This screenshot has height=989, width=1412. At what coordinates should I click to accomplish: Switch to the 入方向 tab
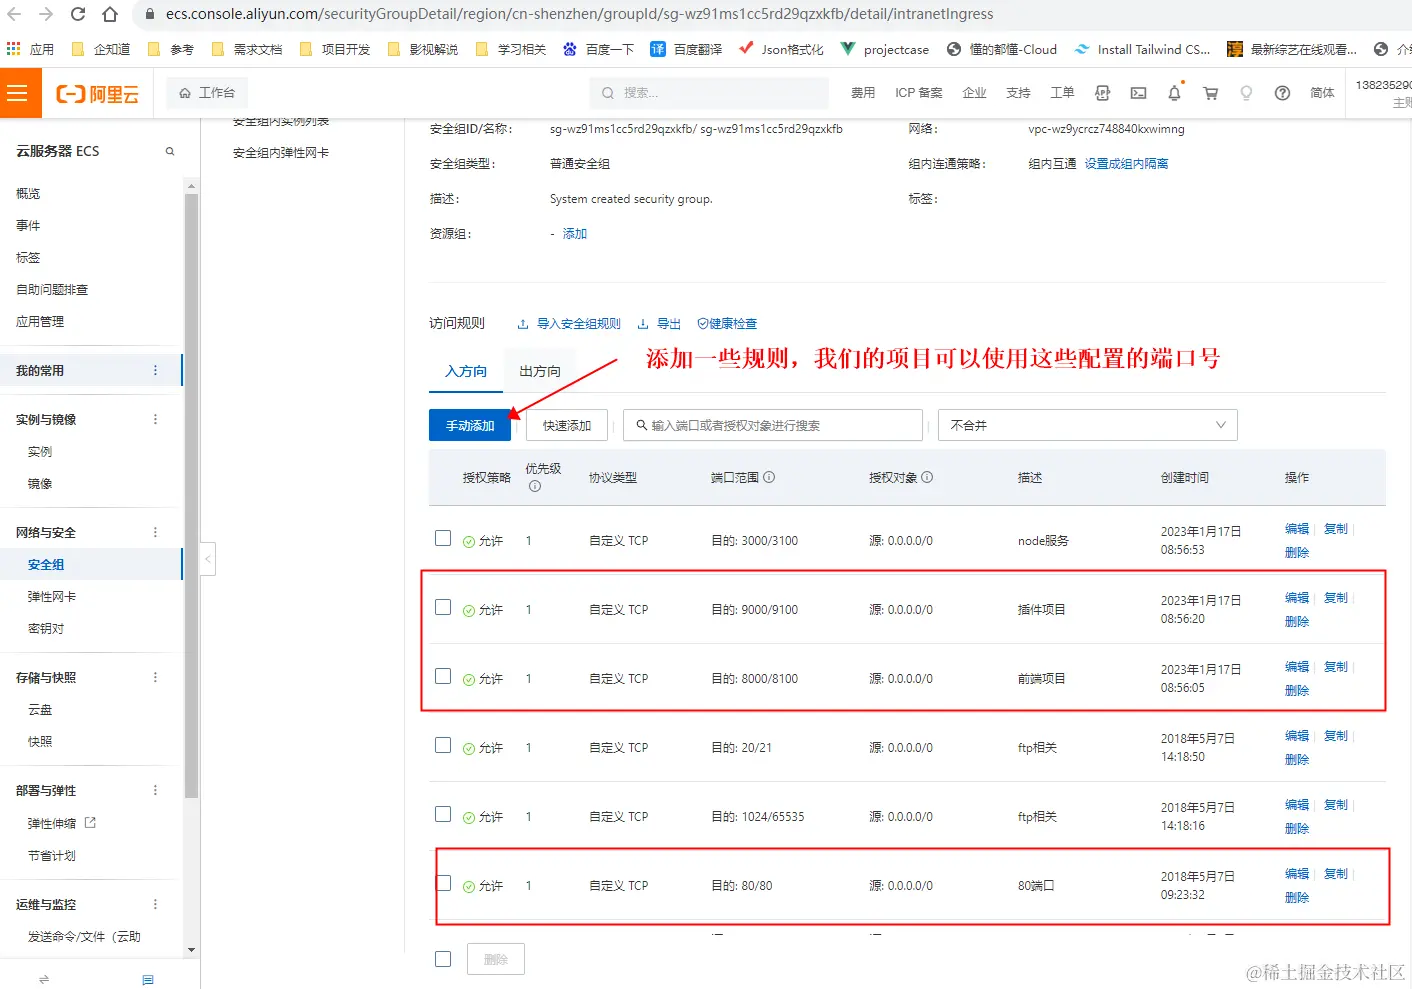[x=466, y=371]
